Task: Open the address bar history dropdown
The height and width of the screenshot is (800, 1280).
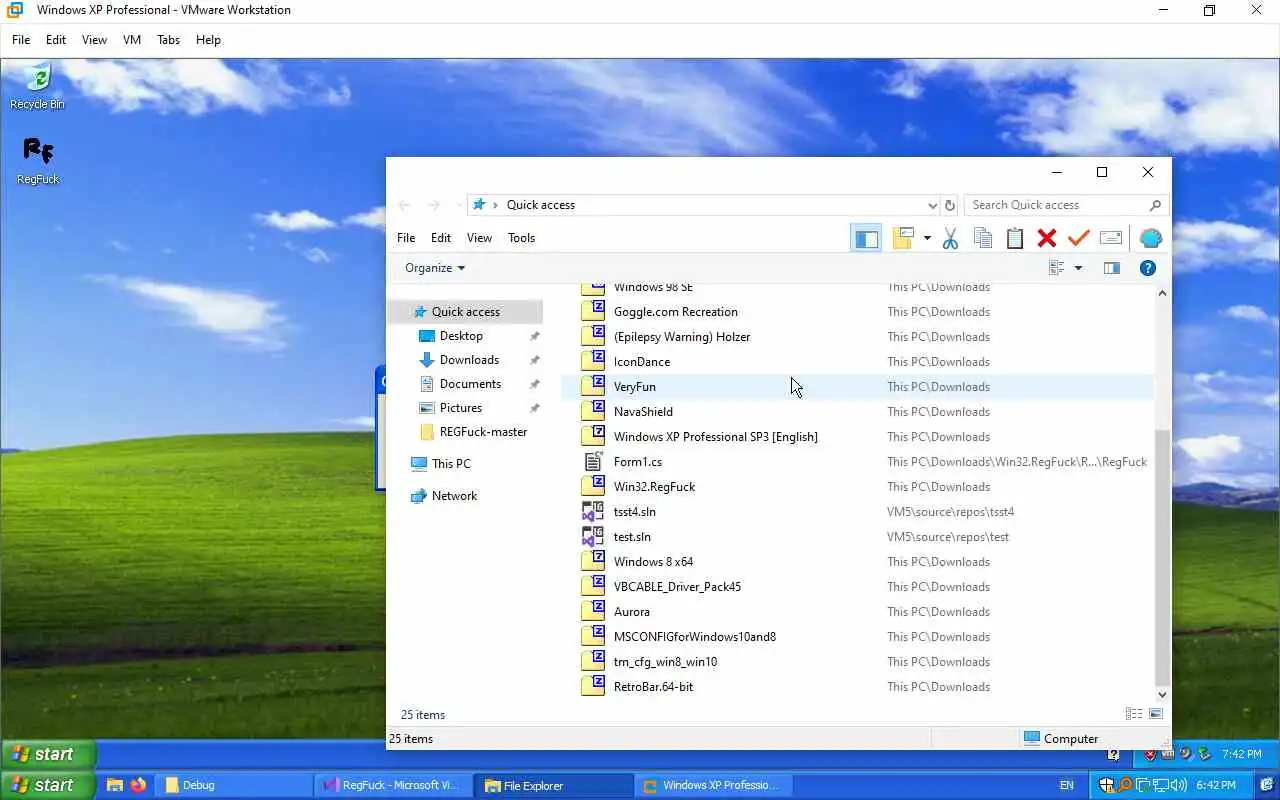Action: [x=932, y=205]
